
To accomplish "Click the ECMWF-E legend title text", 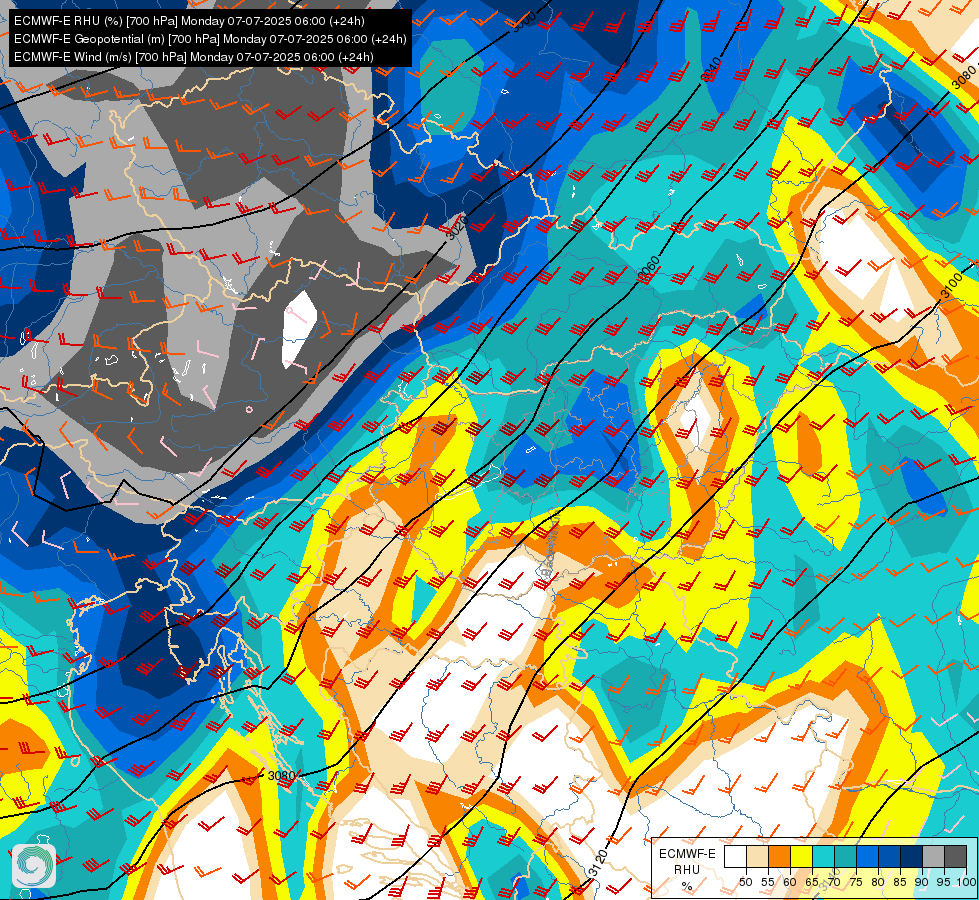I will pos(687,854).
